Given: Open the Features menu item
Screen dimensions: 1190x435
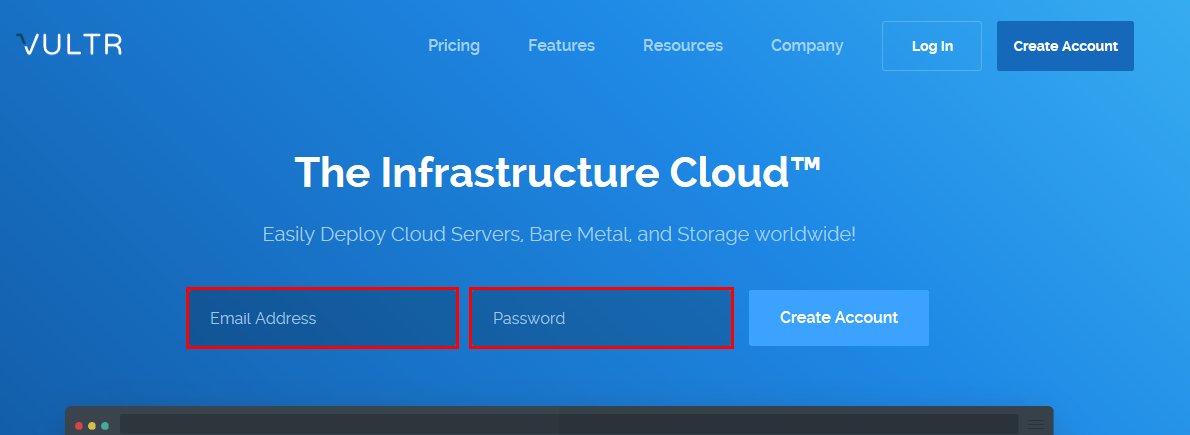Looking at the screenshot, I should point(562,46).
